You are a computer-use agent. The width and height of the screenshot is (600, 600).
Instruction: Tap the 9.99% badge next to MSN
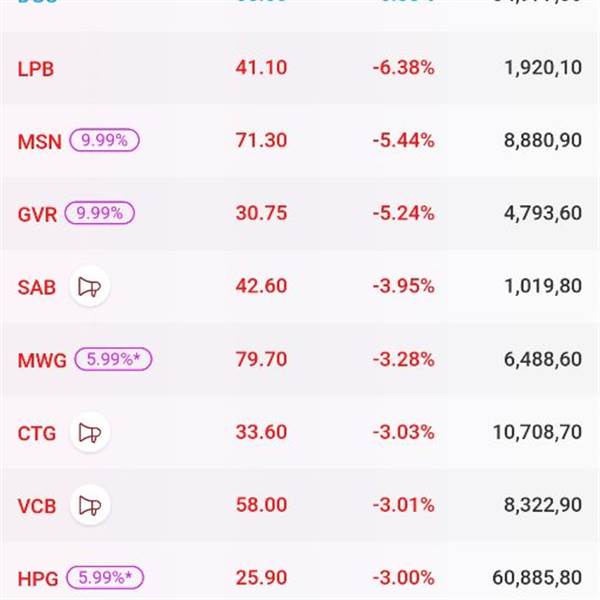click(103, 141)
